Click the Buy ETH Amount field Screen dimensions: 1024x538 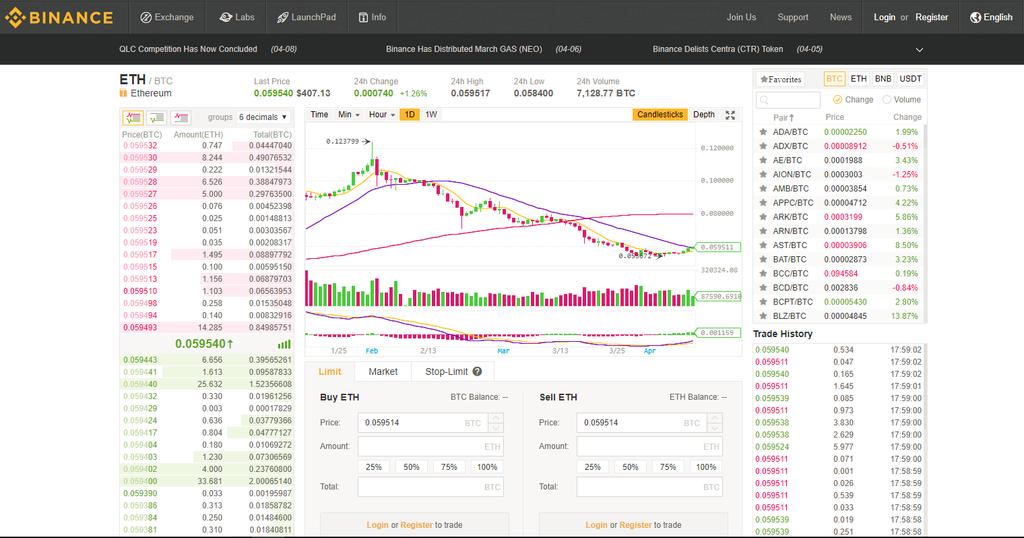pyautogui.click(x=431, y=447)
